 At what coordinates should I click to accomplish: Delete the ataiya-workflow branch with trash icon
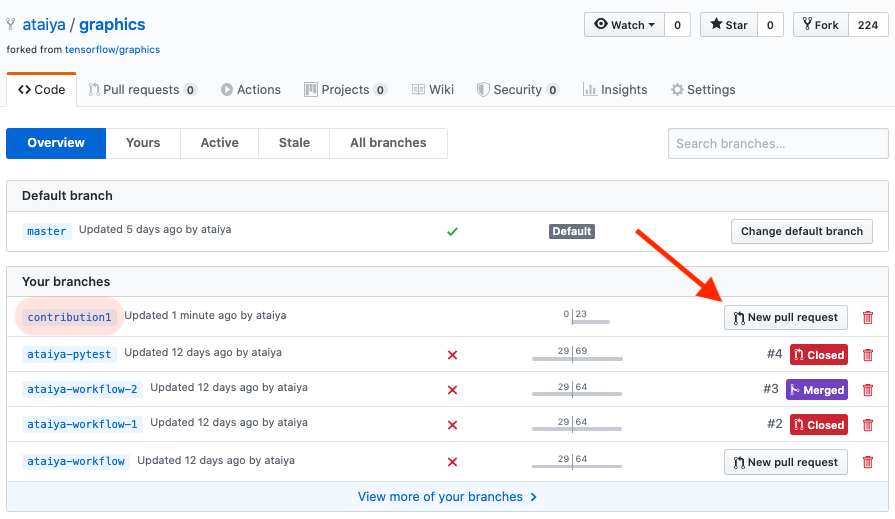click(868, 462)
